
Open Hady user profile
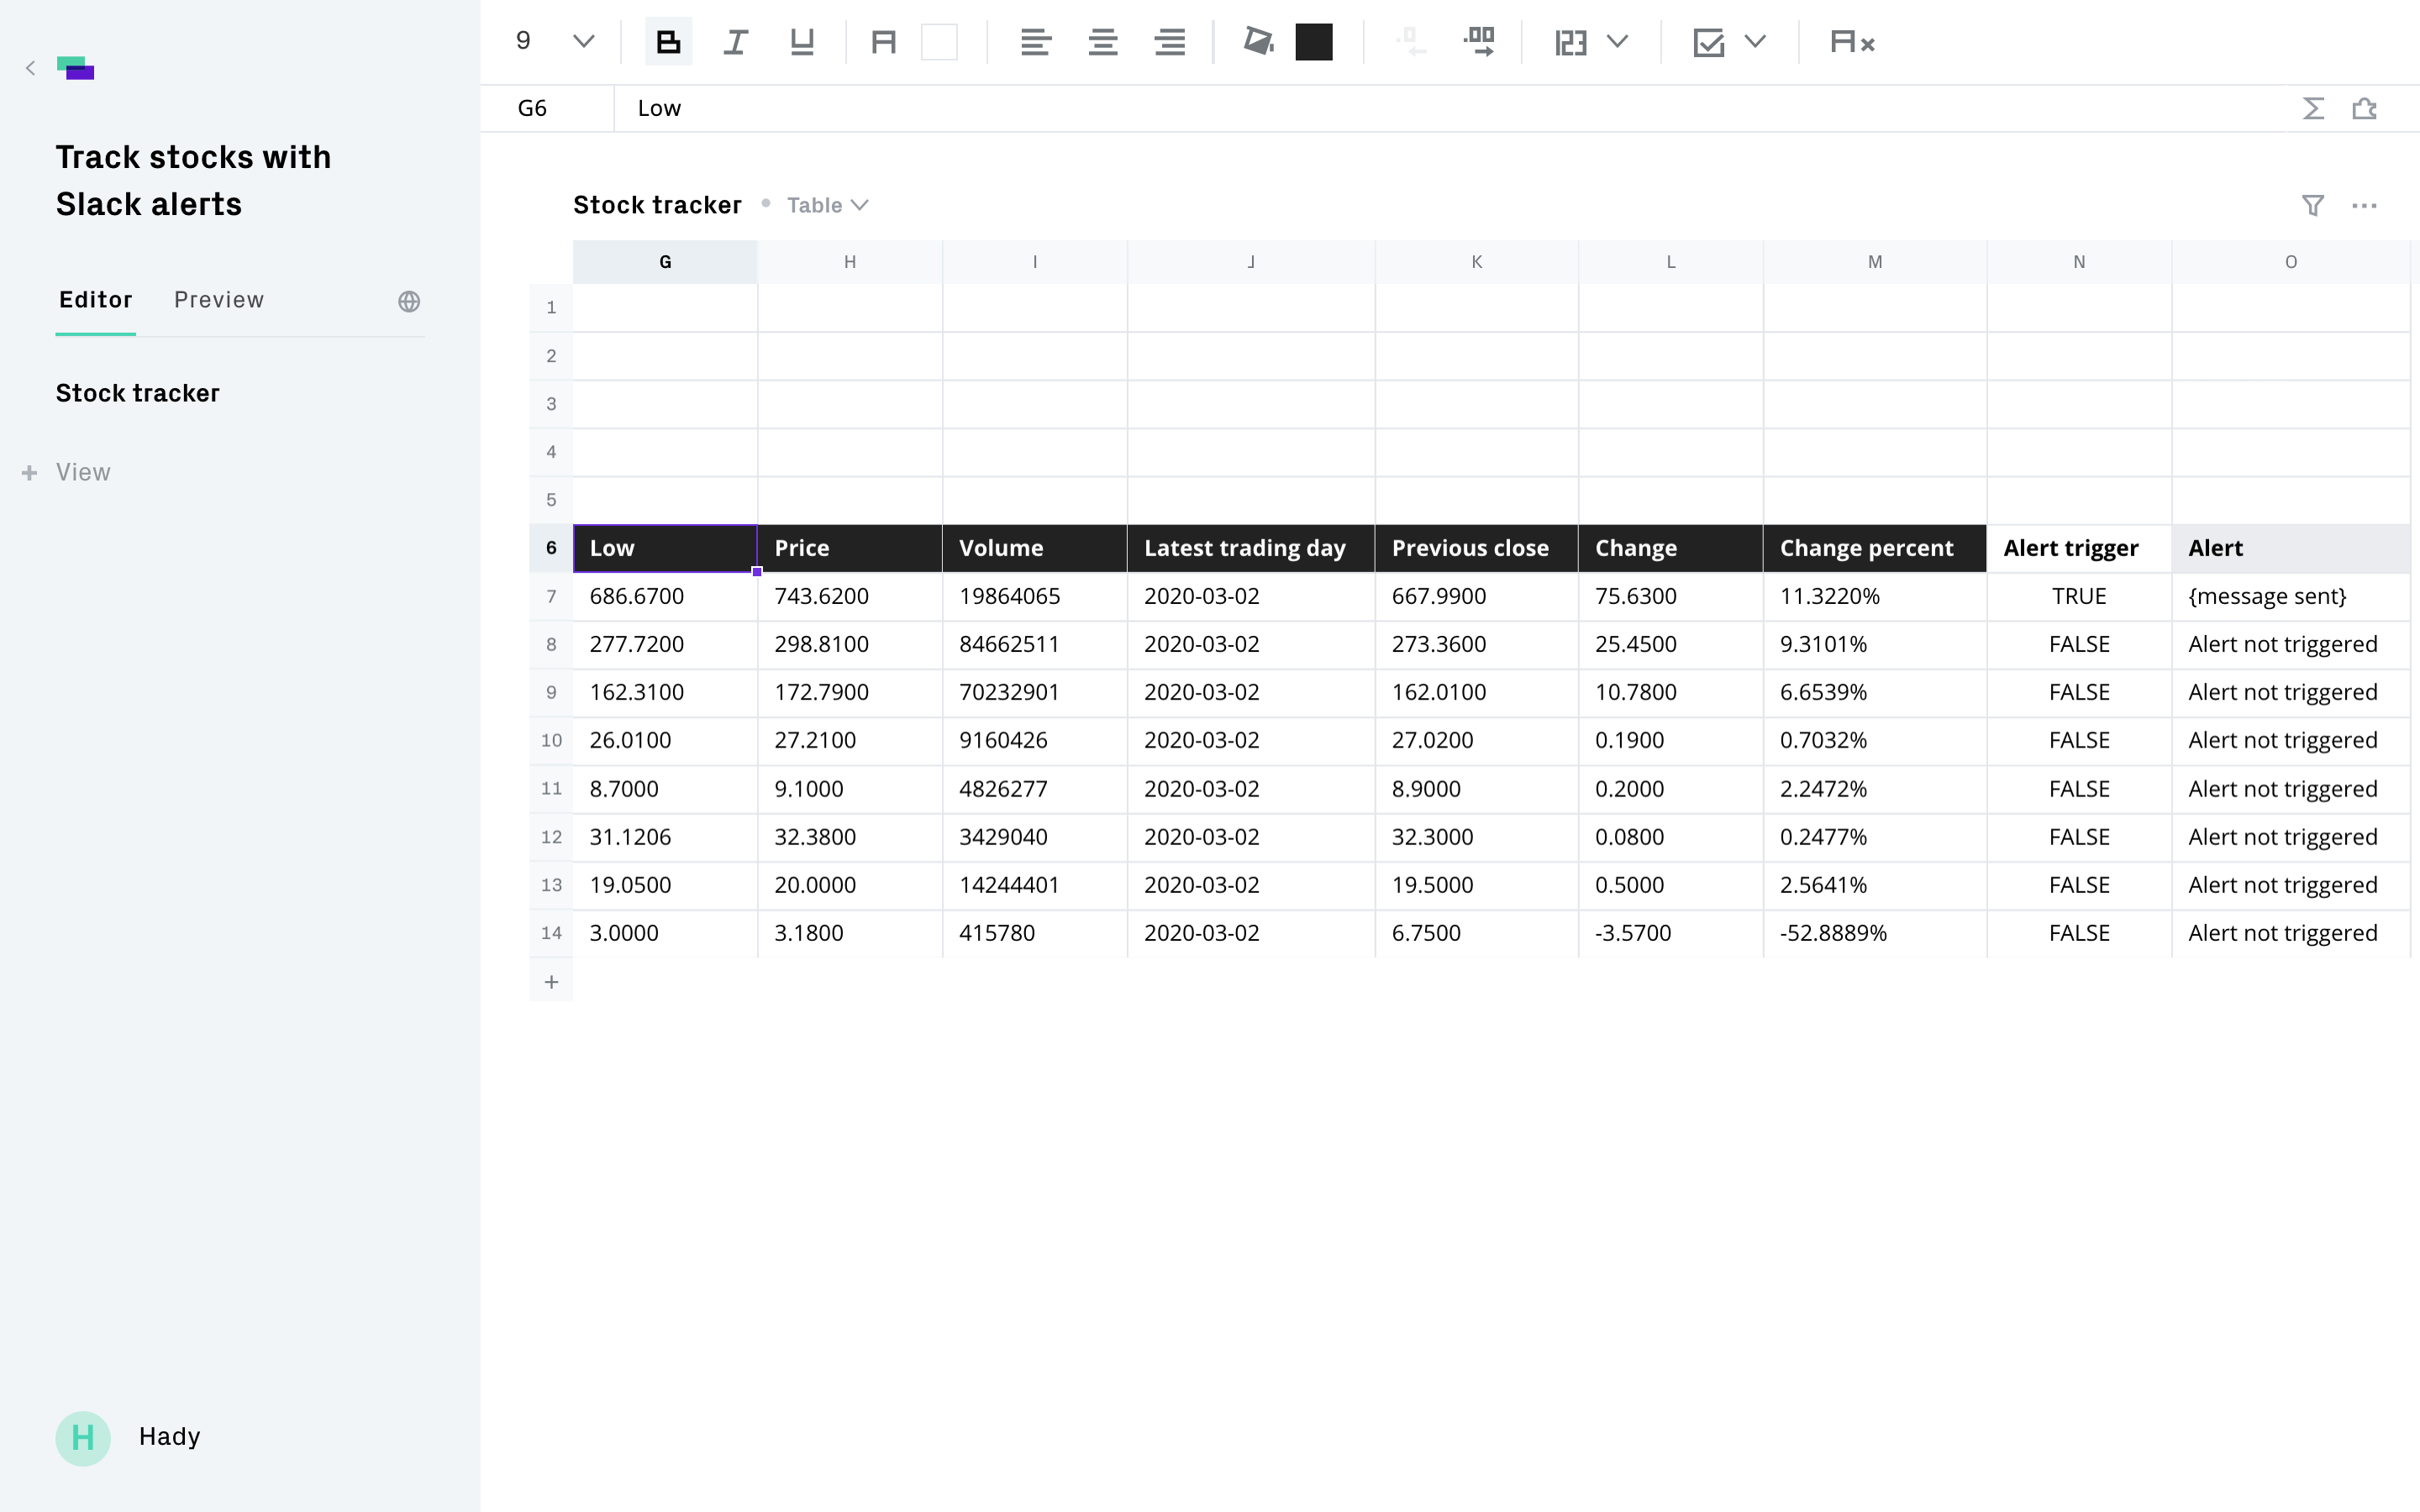point(169,1437)
